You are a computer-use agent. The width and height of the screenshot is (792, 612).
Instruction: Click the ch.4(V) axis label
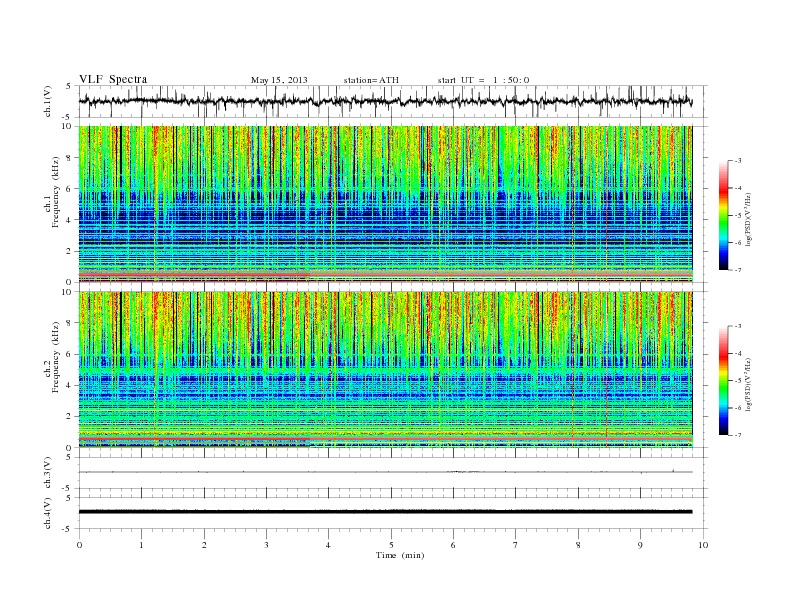pos(48,513)
